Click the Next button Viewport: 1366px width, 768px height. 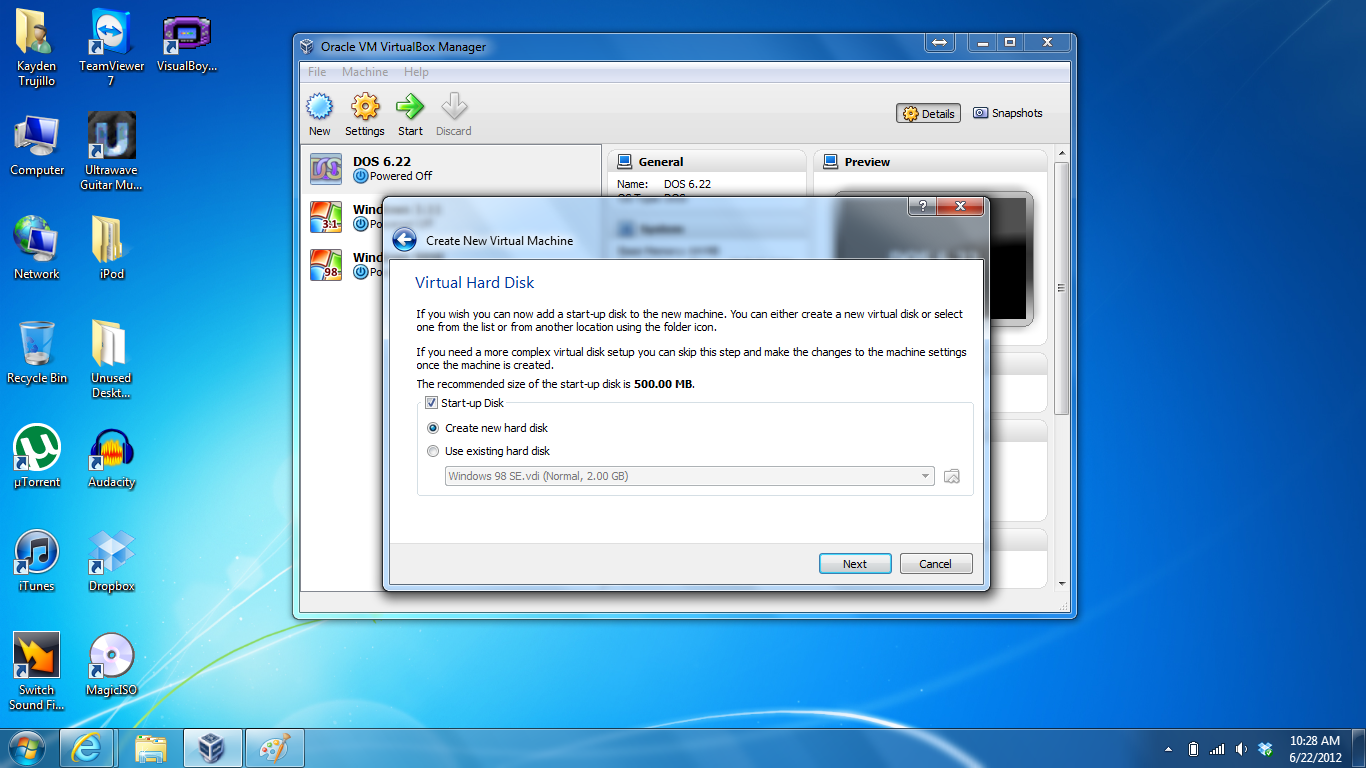click(855, 564)
